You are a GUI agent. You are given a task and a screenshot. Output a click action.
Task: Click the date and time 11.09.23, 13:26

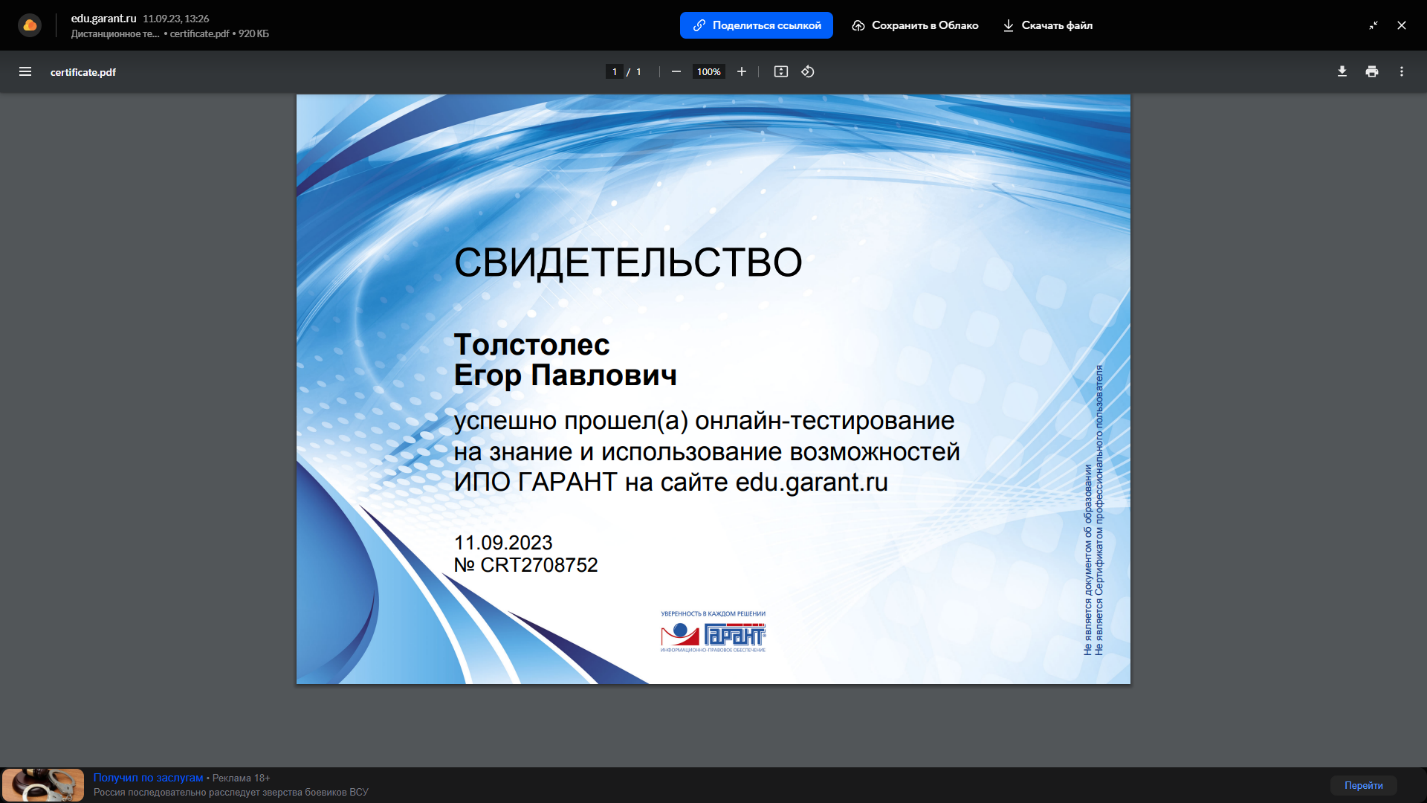[x=176, y=18]
